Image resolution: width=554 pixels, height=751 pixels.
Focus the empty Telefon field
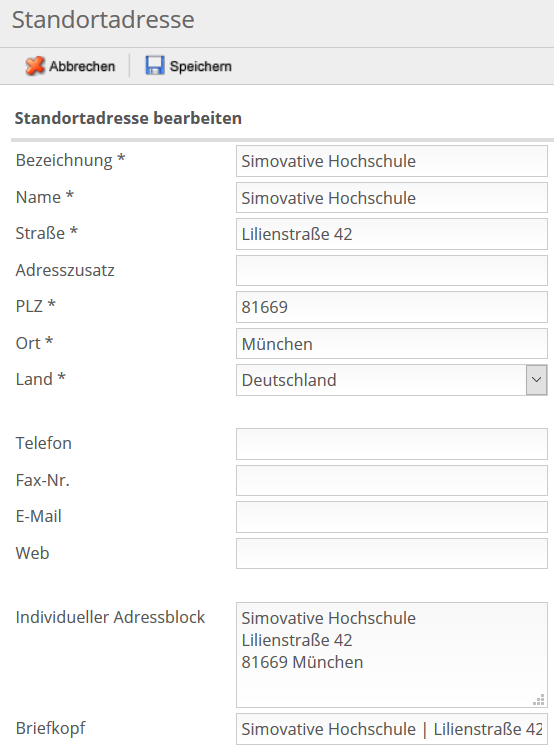(x=392, y=444)
